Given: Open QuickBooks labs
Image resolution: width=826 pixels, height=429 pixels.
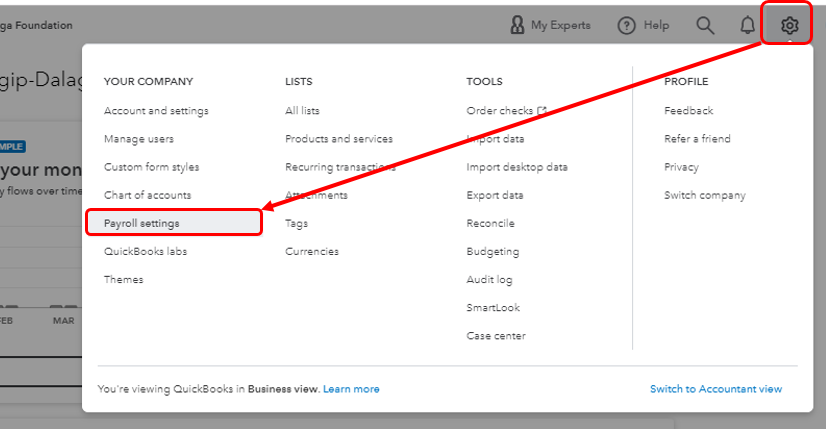Looking at the screenshot, I should point(145,251).
